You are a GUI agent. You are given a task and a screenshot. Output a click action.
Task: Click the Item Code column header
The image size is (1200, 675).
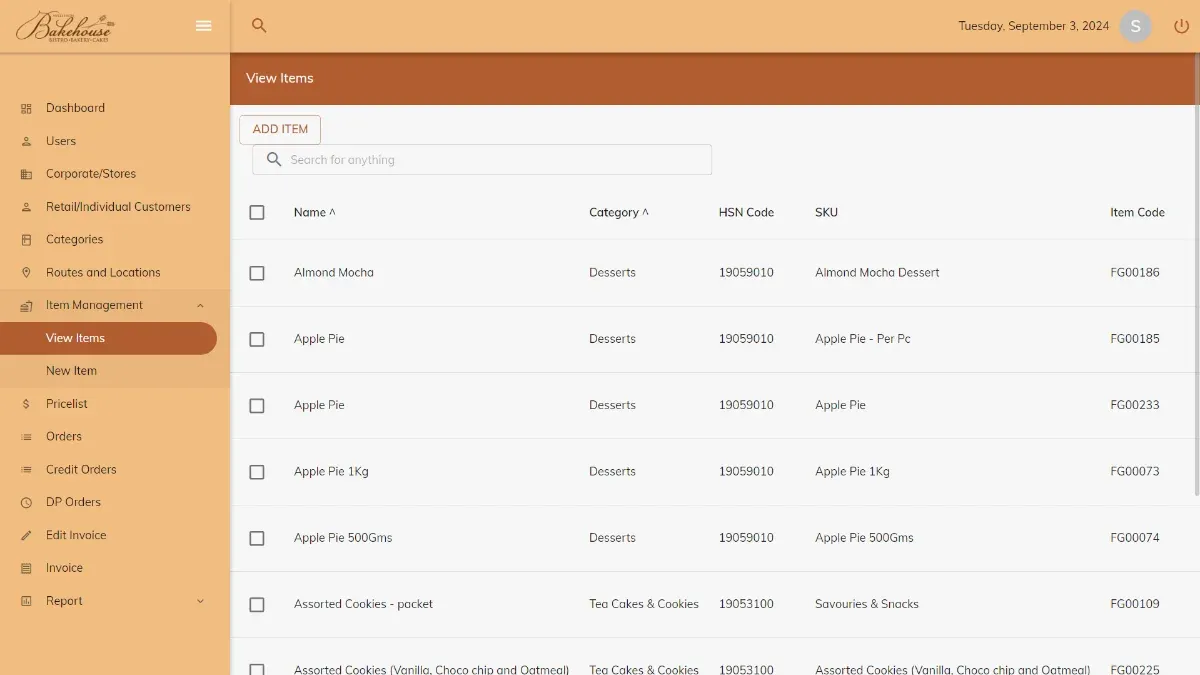tap(1137, 212)
